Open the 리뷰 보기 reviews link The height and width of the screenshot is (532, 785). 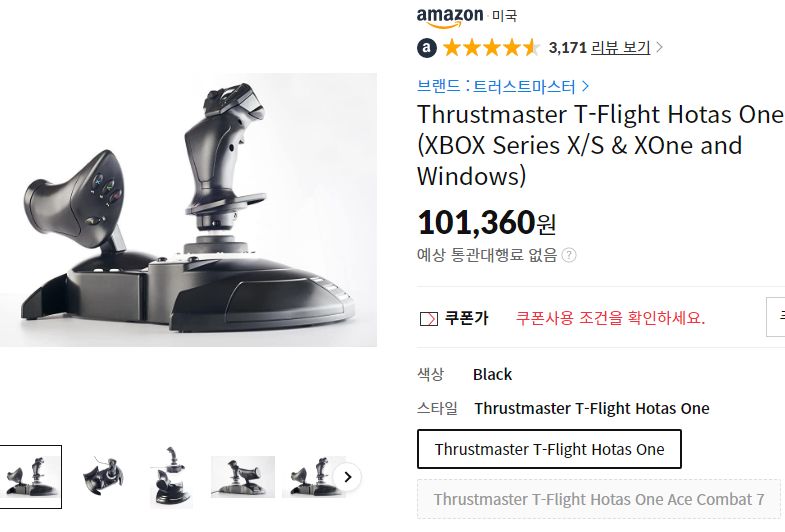click(620, 48)
